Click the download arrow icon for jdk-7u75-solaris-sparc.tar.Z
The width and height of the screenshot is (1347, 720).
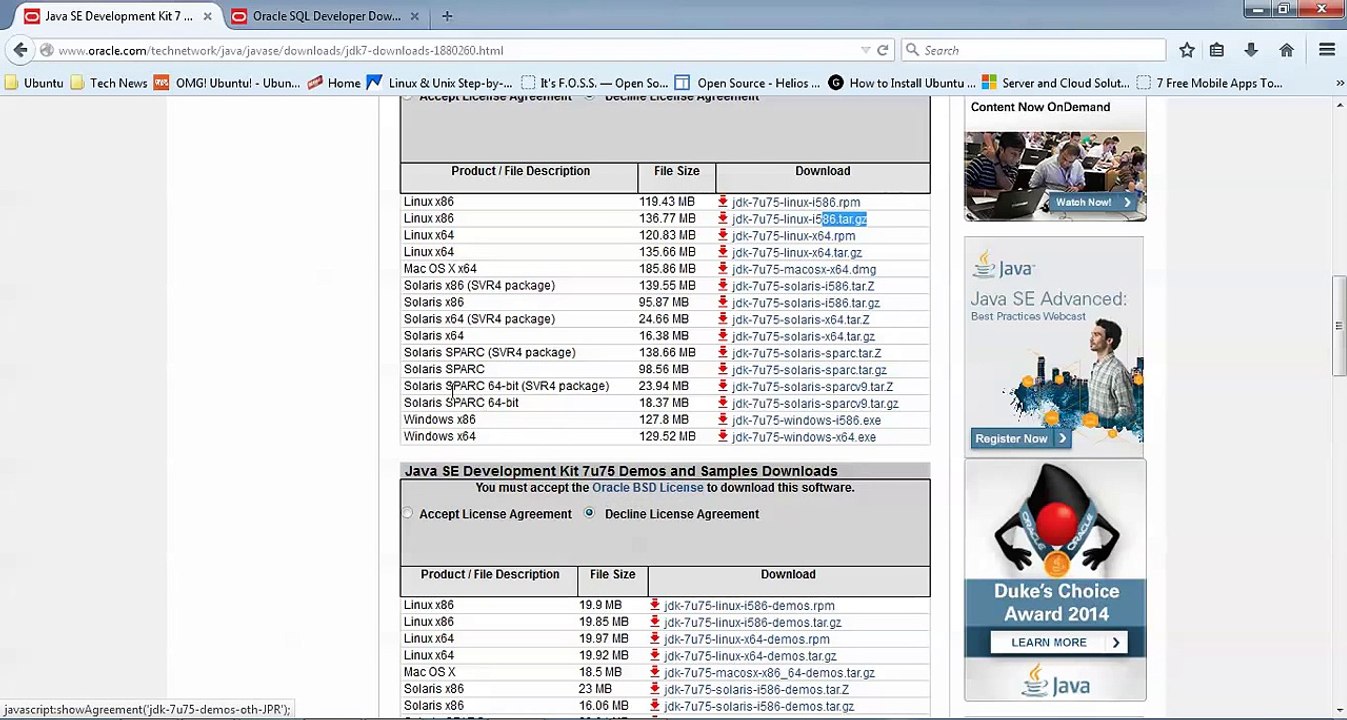(722, 353)
